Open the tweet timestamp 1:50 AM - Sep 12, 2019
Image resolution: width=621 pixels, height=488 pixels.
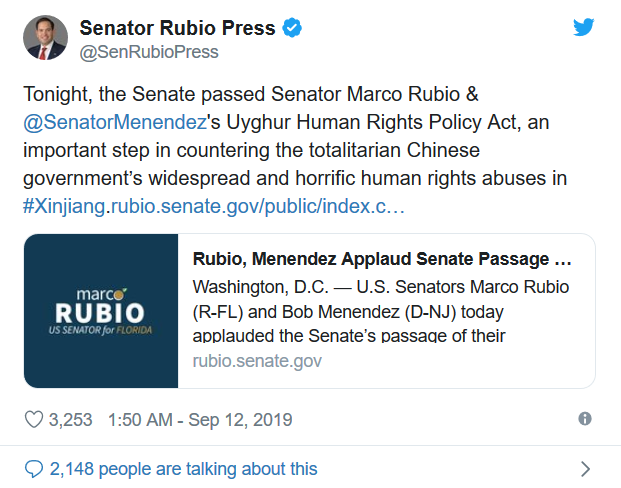pos(200,419)
